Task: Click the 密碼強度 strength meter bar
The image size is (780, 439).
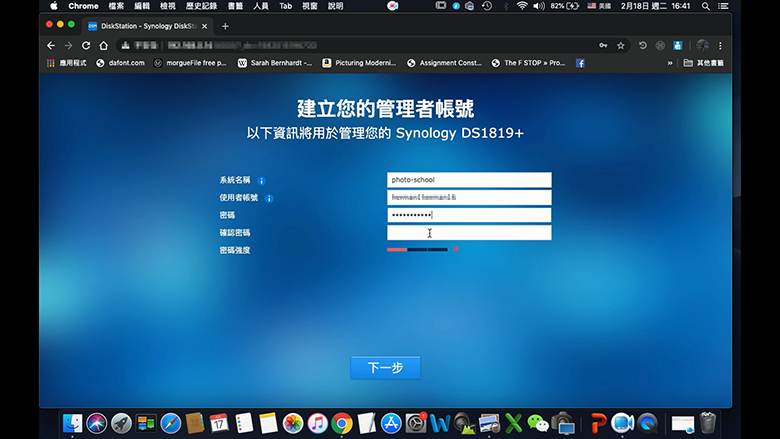Action: tap(417, 250)
